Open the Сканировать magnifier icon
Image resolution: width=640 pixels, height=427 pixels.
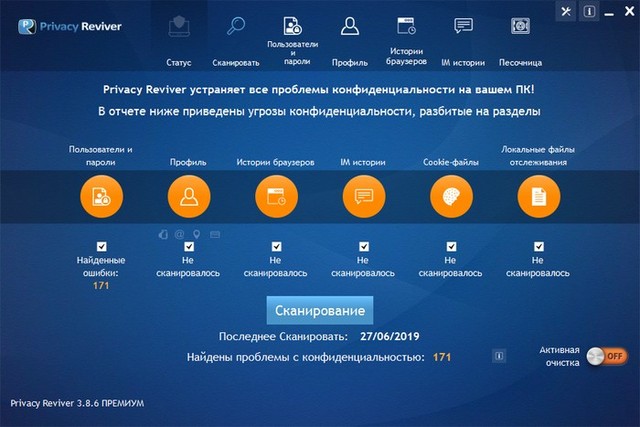[x=236, y=26]
